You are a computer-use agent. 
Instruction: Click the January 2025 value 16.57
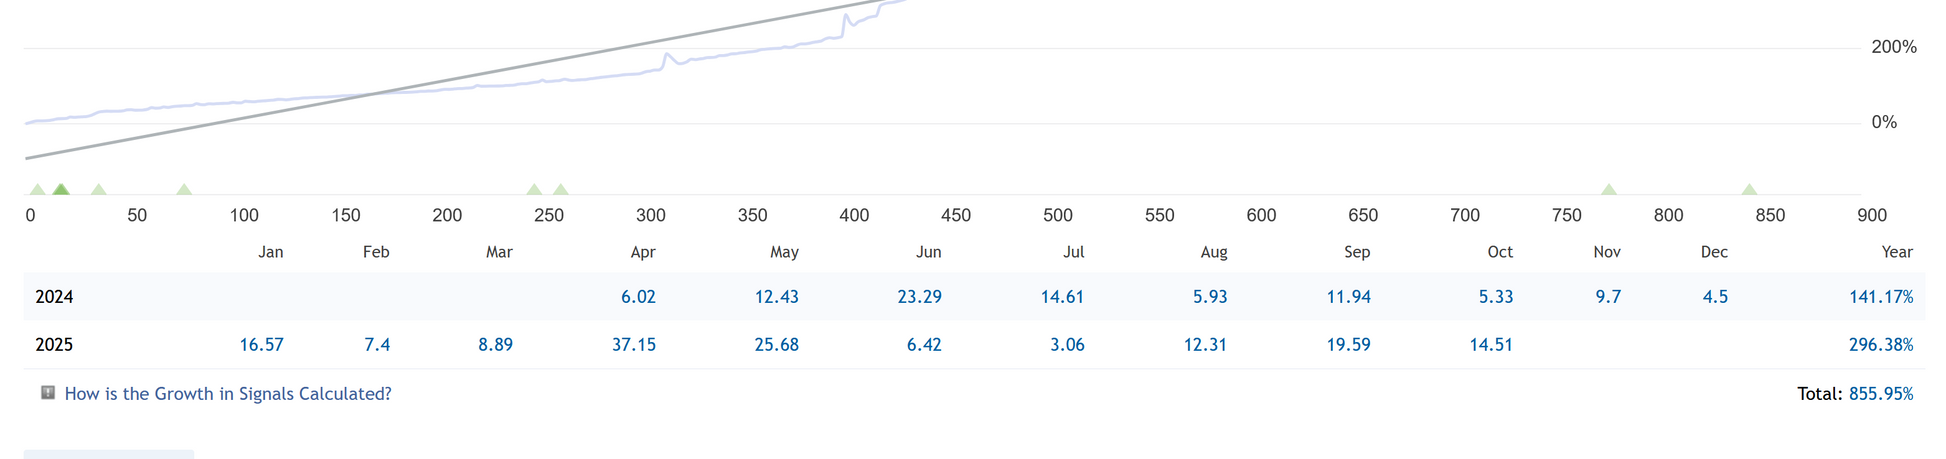coord(261,345)
